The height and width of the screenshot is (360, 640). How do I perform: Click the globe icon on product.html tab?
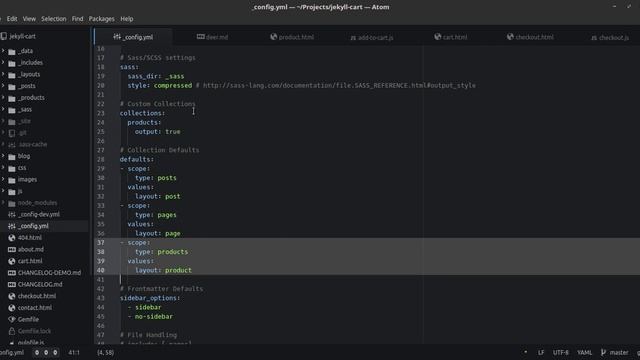[x=273, y=37]
